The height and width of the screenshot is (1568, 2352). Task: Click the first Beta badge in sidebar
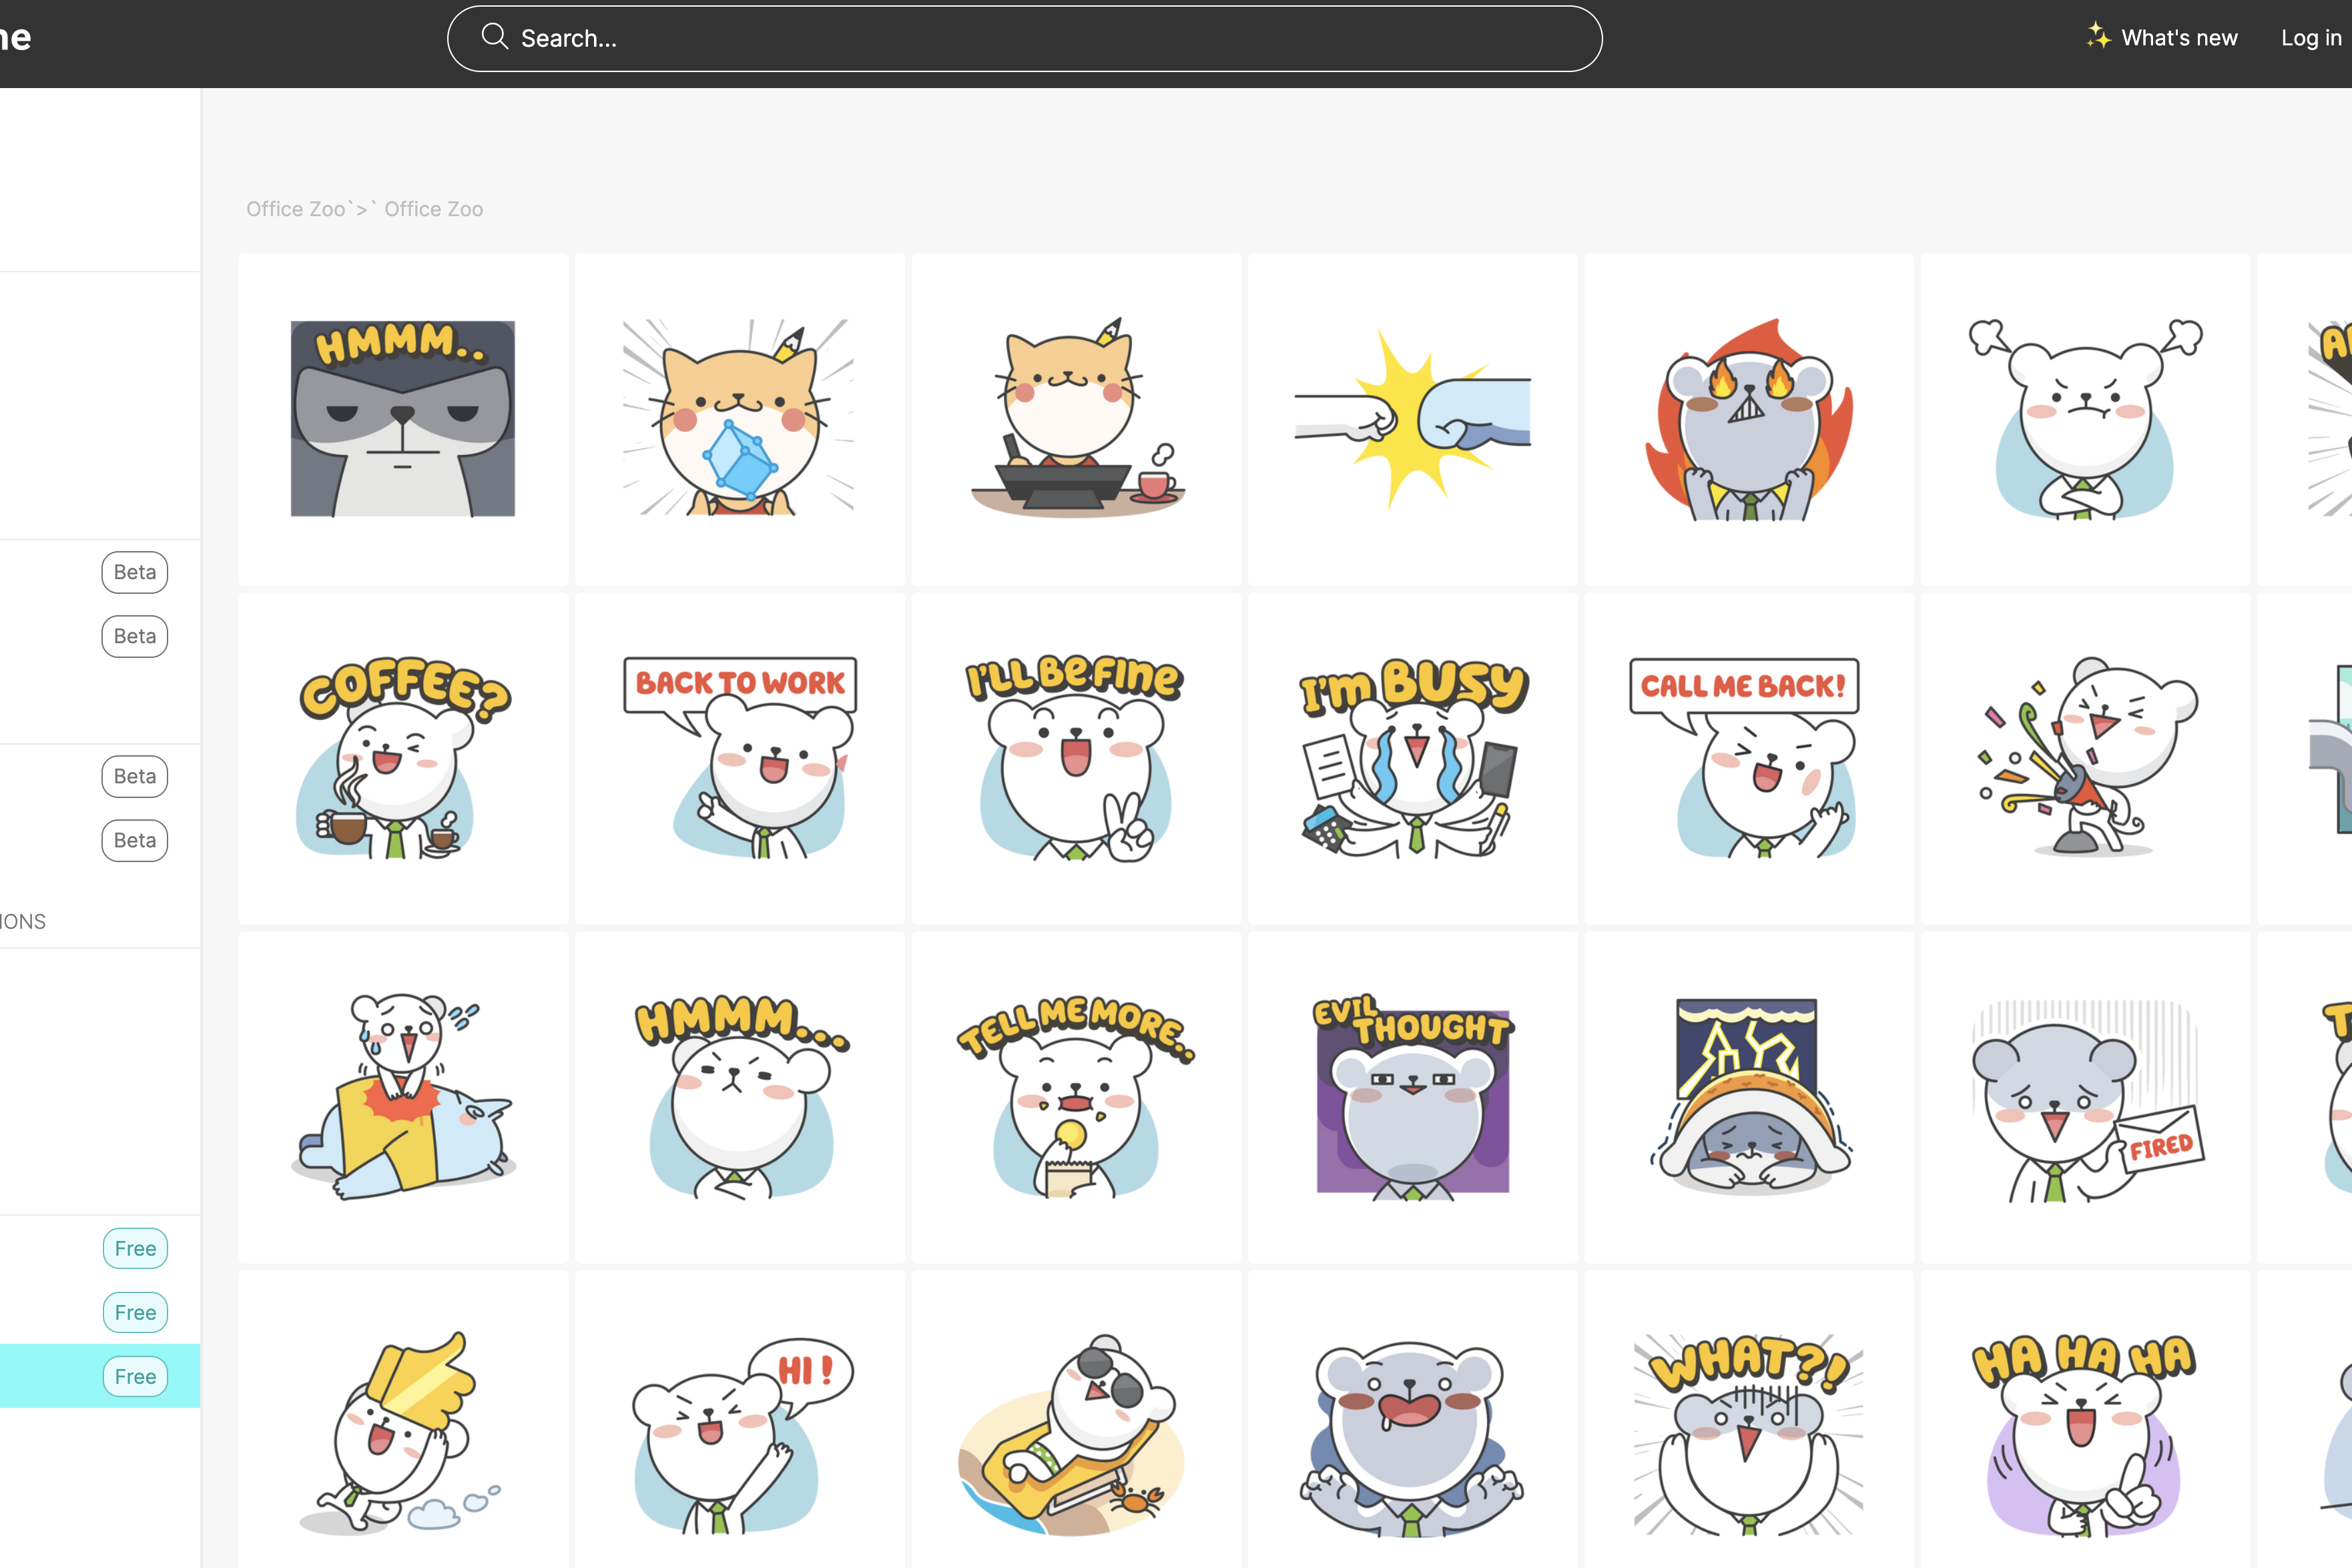tap(135, 572)
